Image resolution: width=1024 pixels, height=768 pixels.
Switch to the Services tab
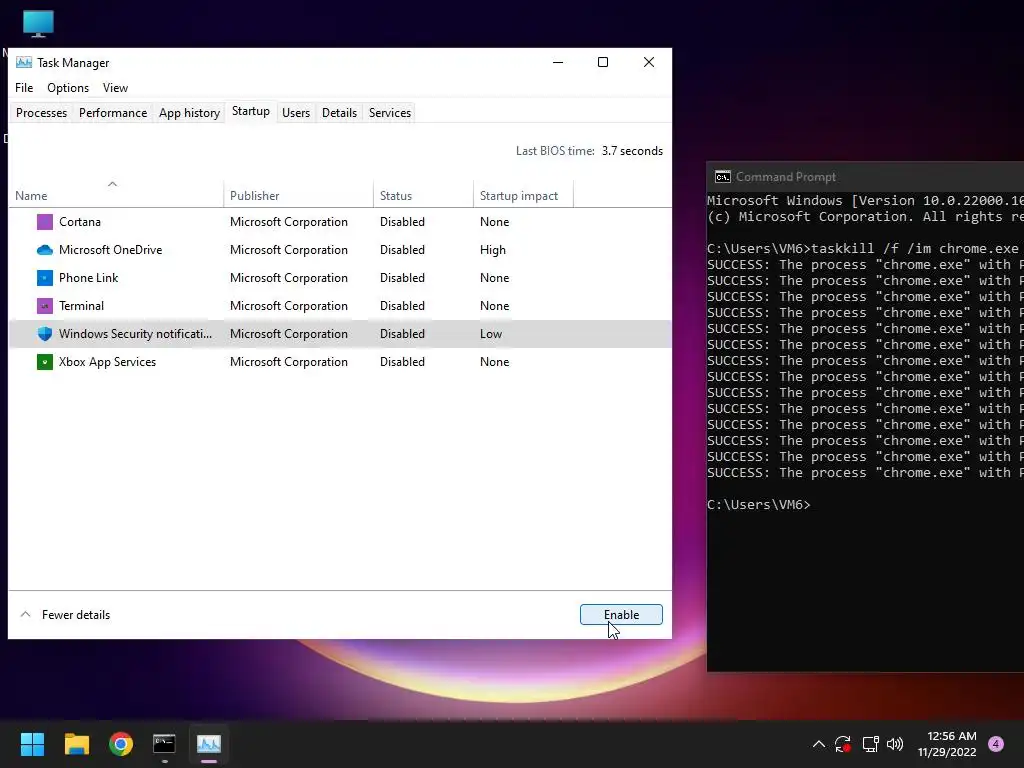click(390, 113)
